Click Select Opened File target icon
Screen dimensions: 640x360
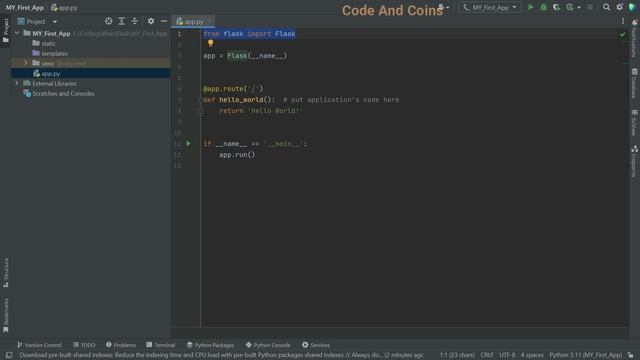[109, 21]
